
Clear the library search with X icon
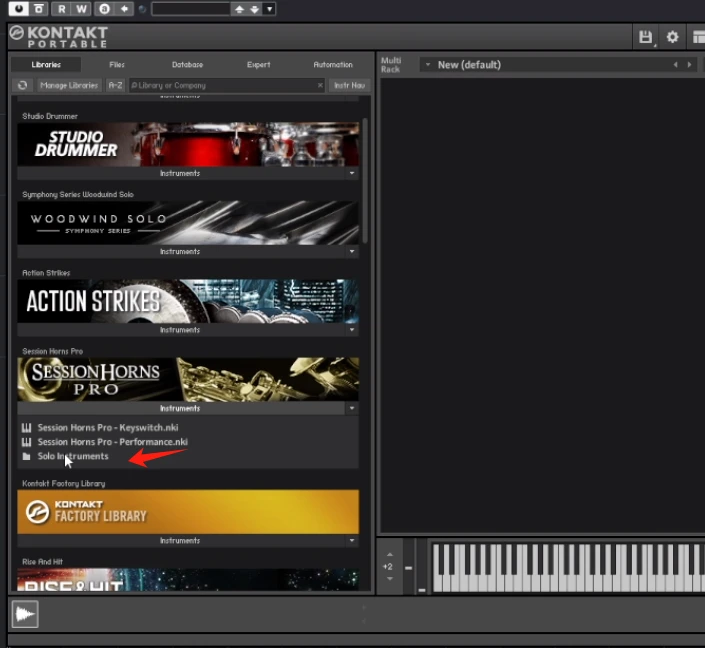[320, 85]
